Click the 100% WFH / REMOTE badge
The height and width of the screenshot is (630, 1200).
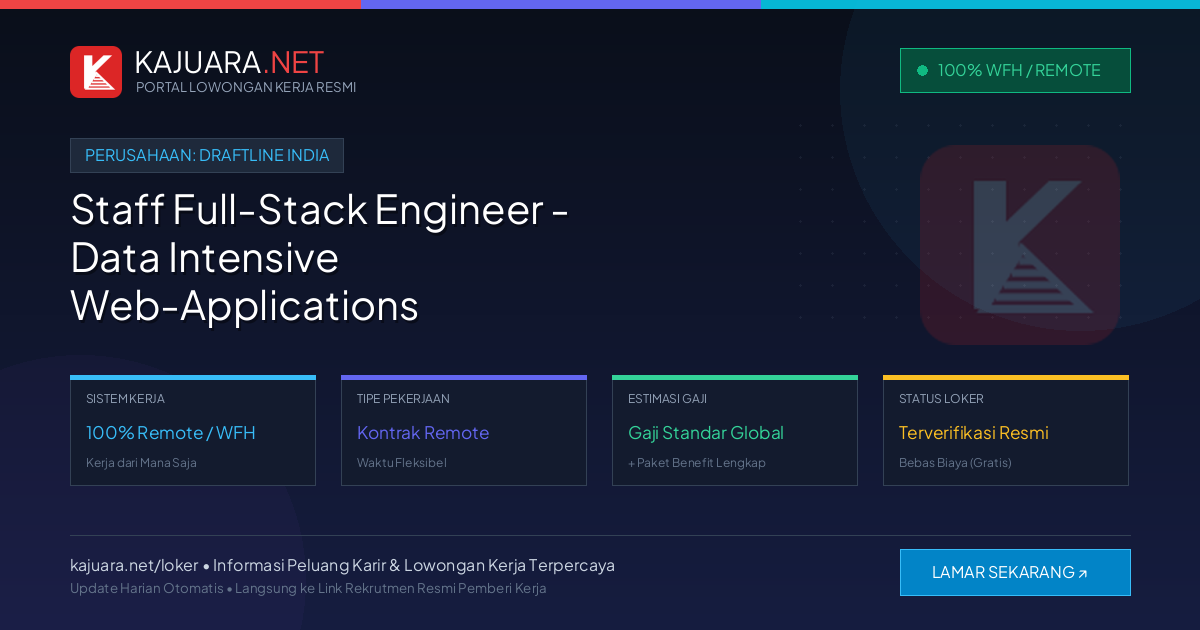(1015, 70)
